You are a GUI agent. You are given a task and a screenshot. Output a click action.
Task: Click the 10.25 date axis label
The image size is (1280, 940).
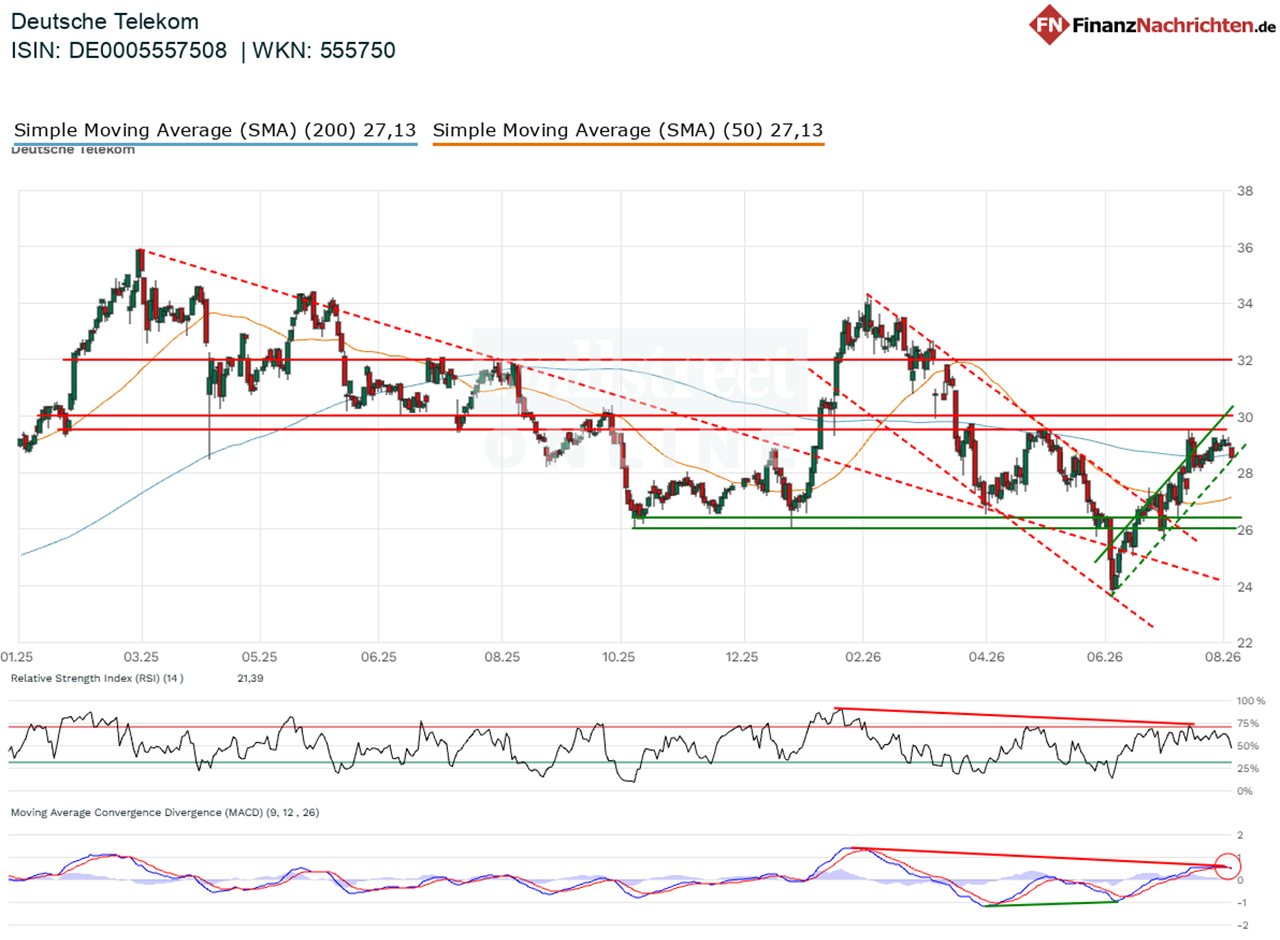(x=620, y=657)
